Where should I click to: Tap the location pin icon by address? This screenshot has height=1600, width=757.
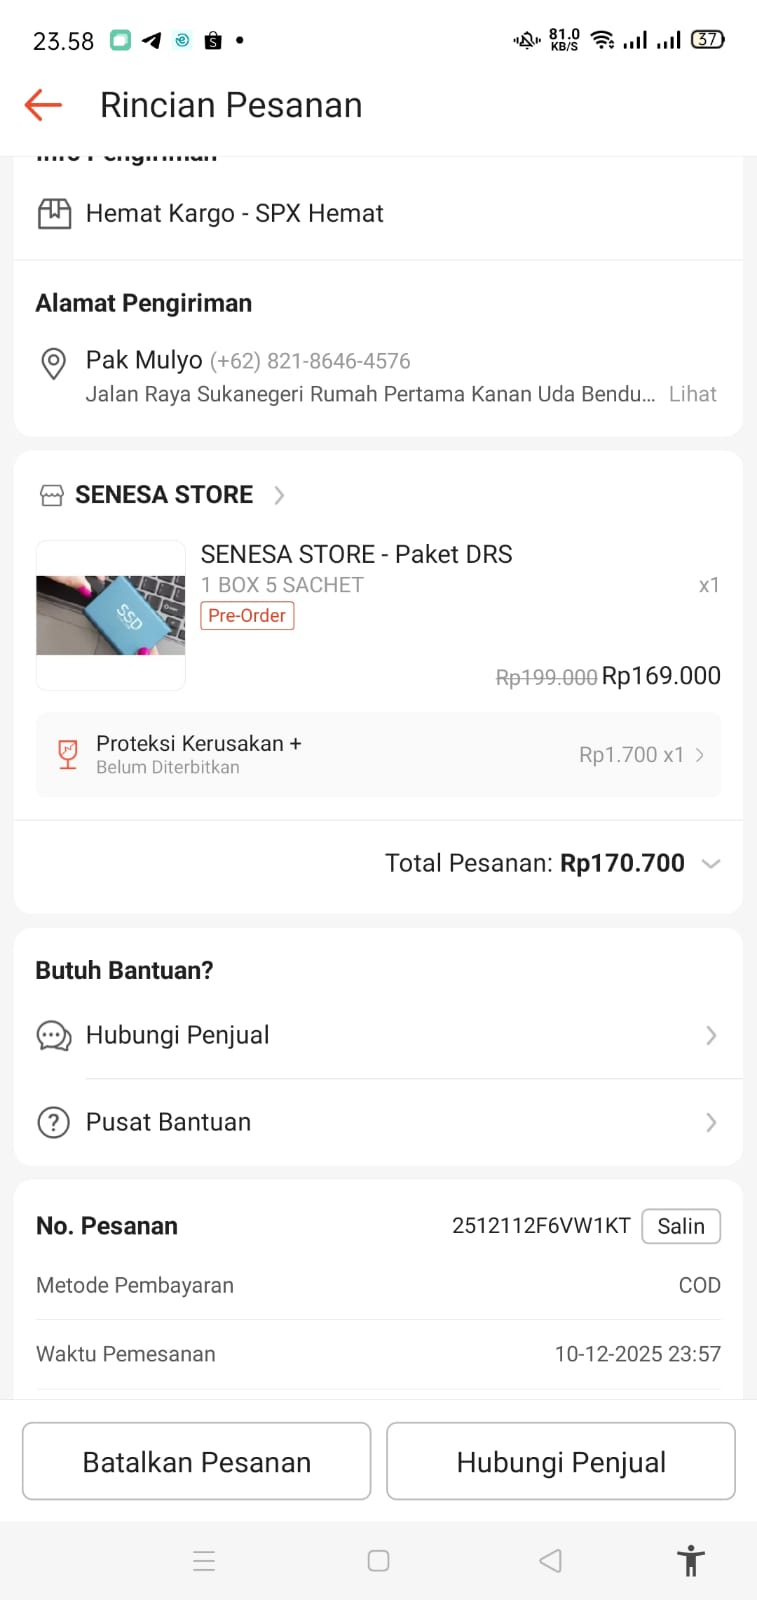click(53, 363)
